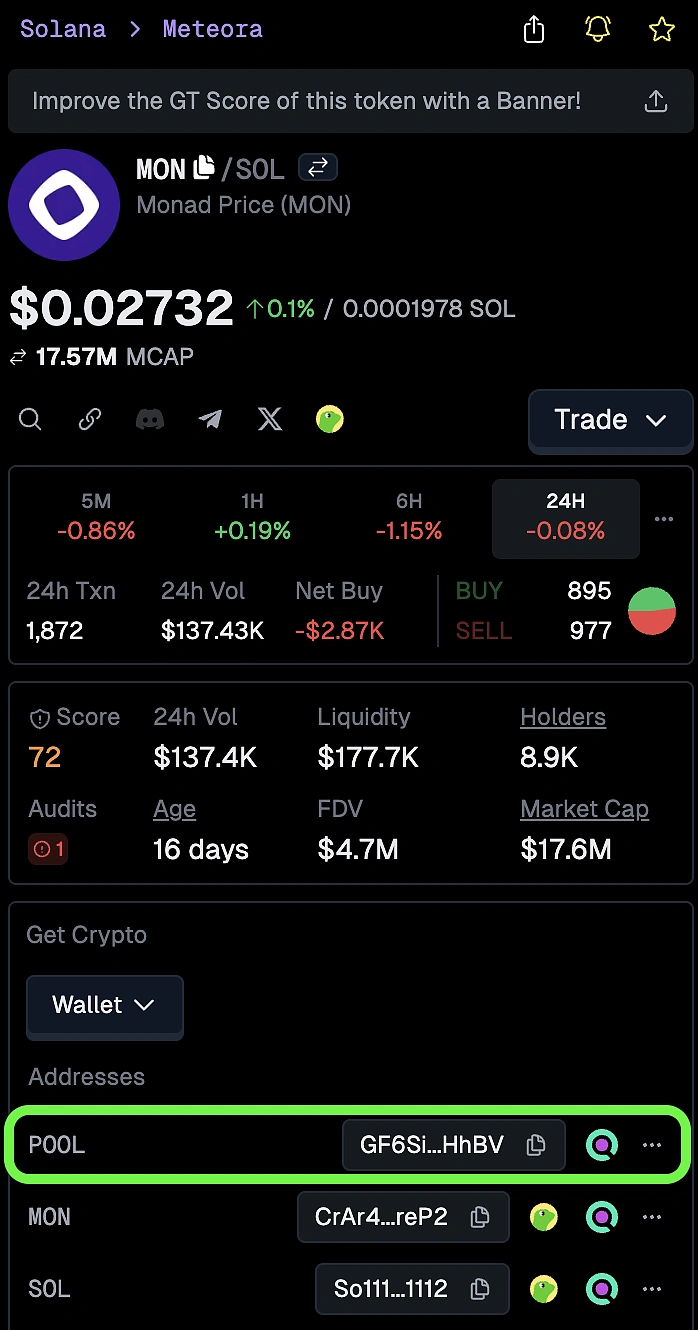The width and height of the screenshot is (698, 1330).
Task: Open more options for POOL address
Action: pos(652,1145)
